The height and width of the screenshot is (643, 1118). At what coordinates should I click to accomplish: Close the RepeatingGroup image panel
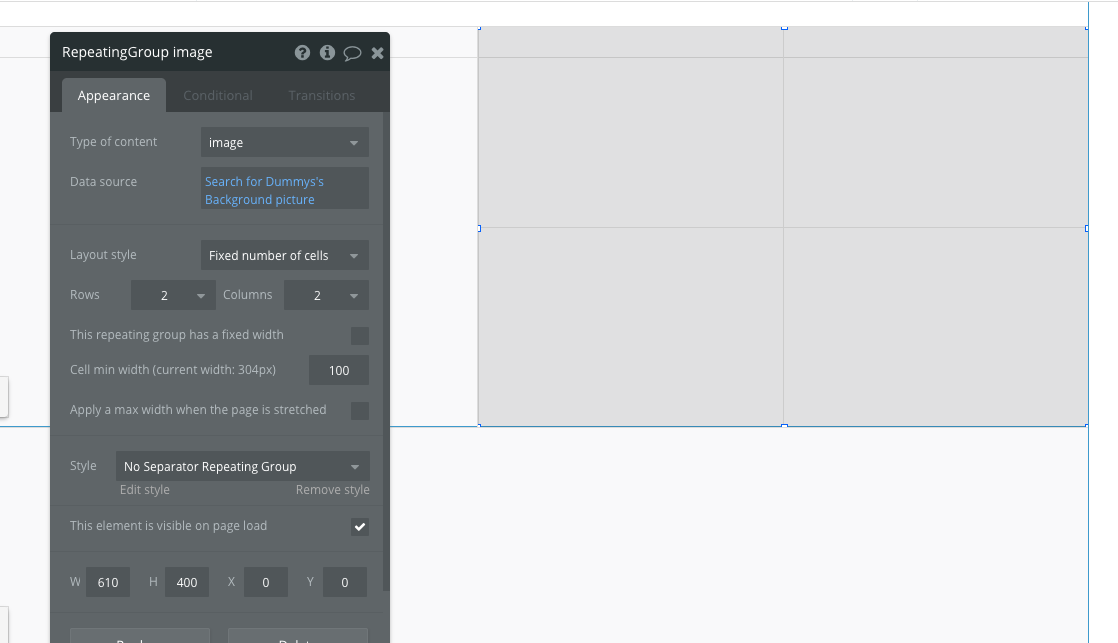pos(377,53)
